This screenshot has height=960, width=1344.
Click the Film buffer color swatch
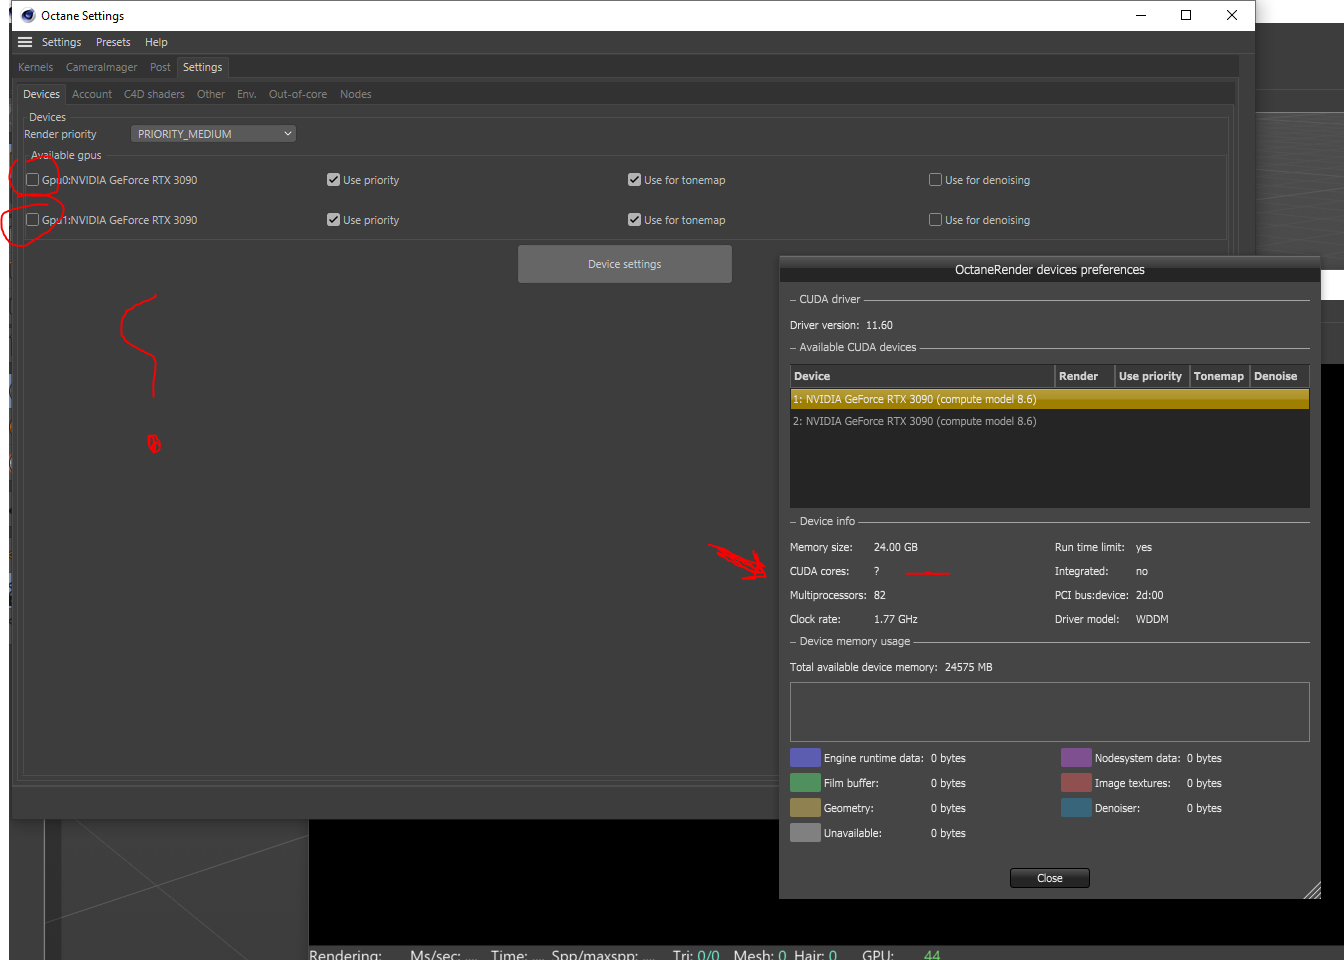(805, 783)
